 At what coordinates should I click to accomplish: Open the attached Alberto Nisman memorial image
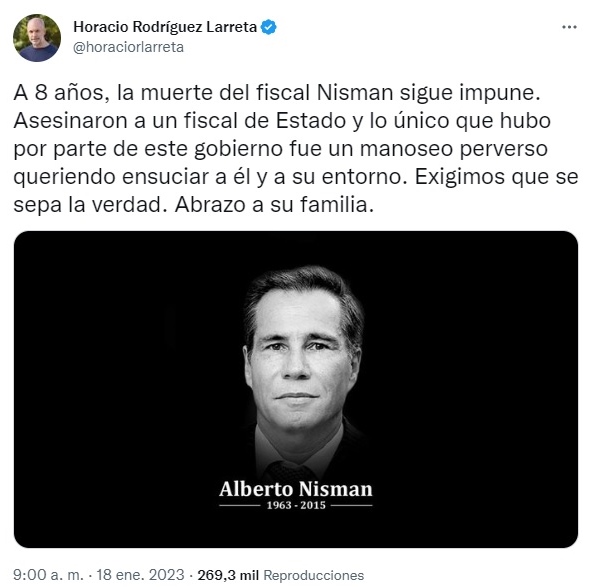pos(296,389)
